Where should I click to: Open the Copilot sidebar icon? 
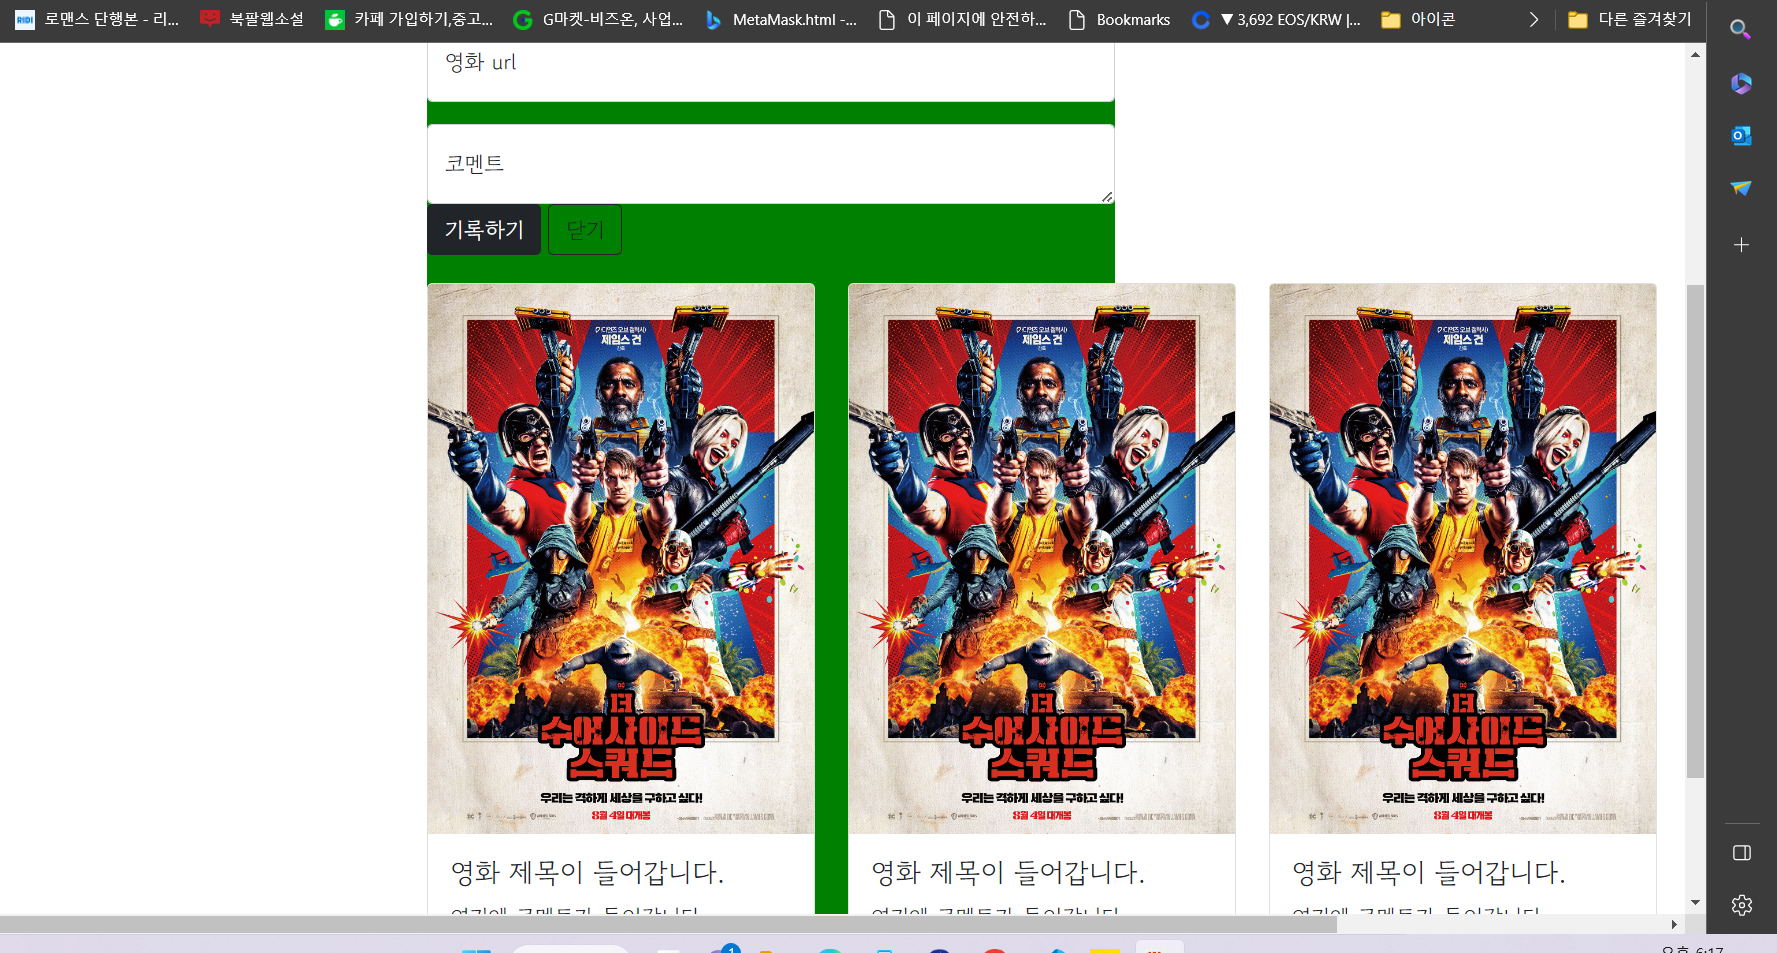tap(1741, 83)
